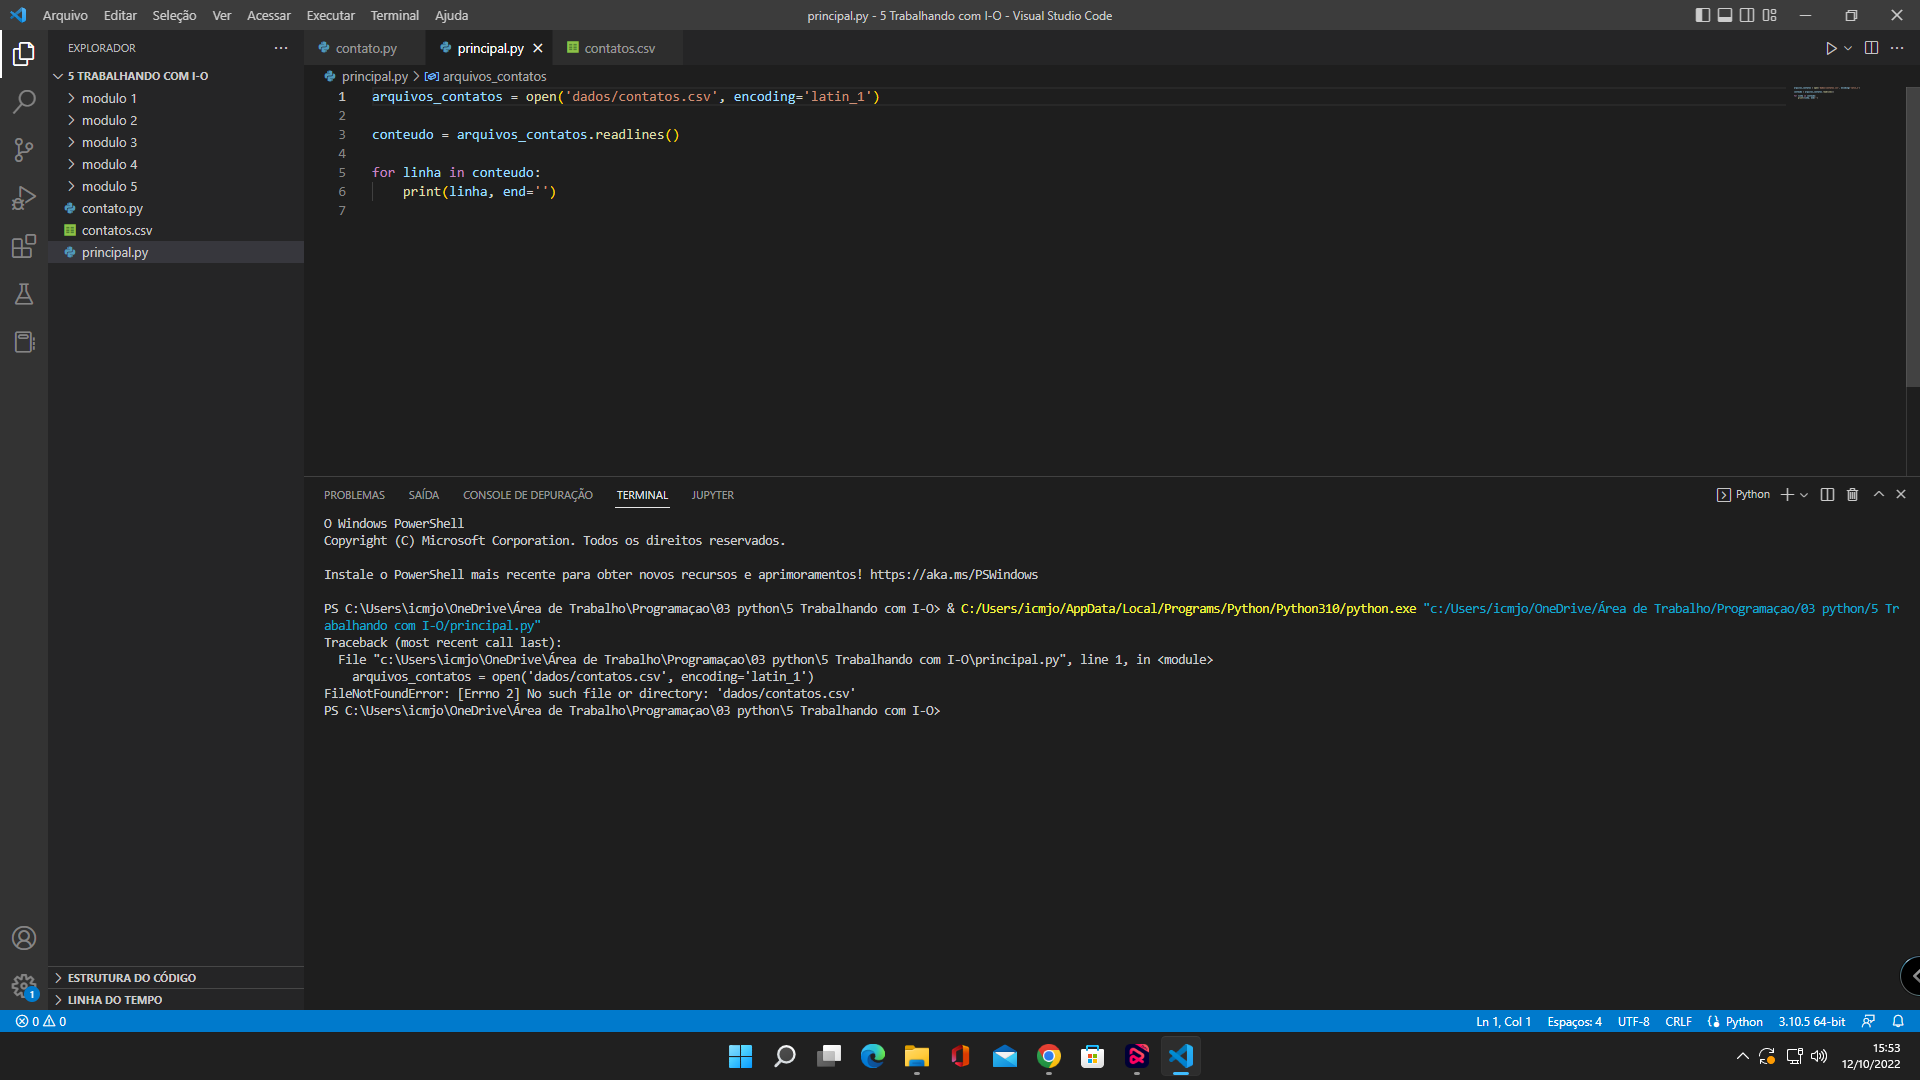Screen dimensions: 1920x1080
Task: Switch to the PROBLEMAS panel tab
Action: click(x=354, y=495)
